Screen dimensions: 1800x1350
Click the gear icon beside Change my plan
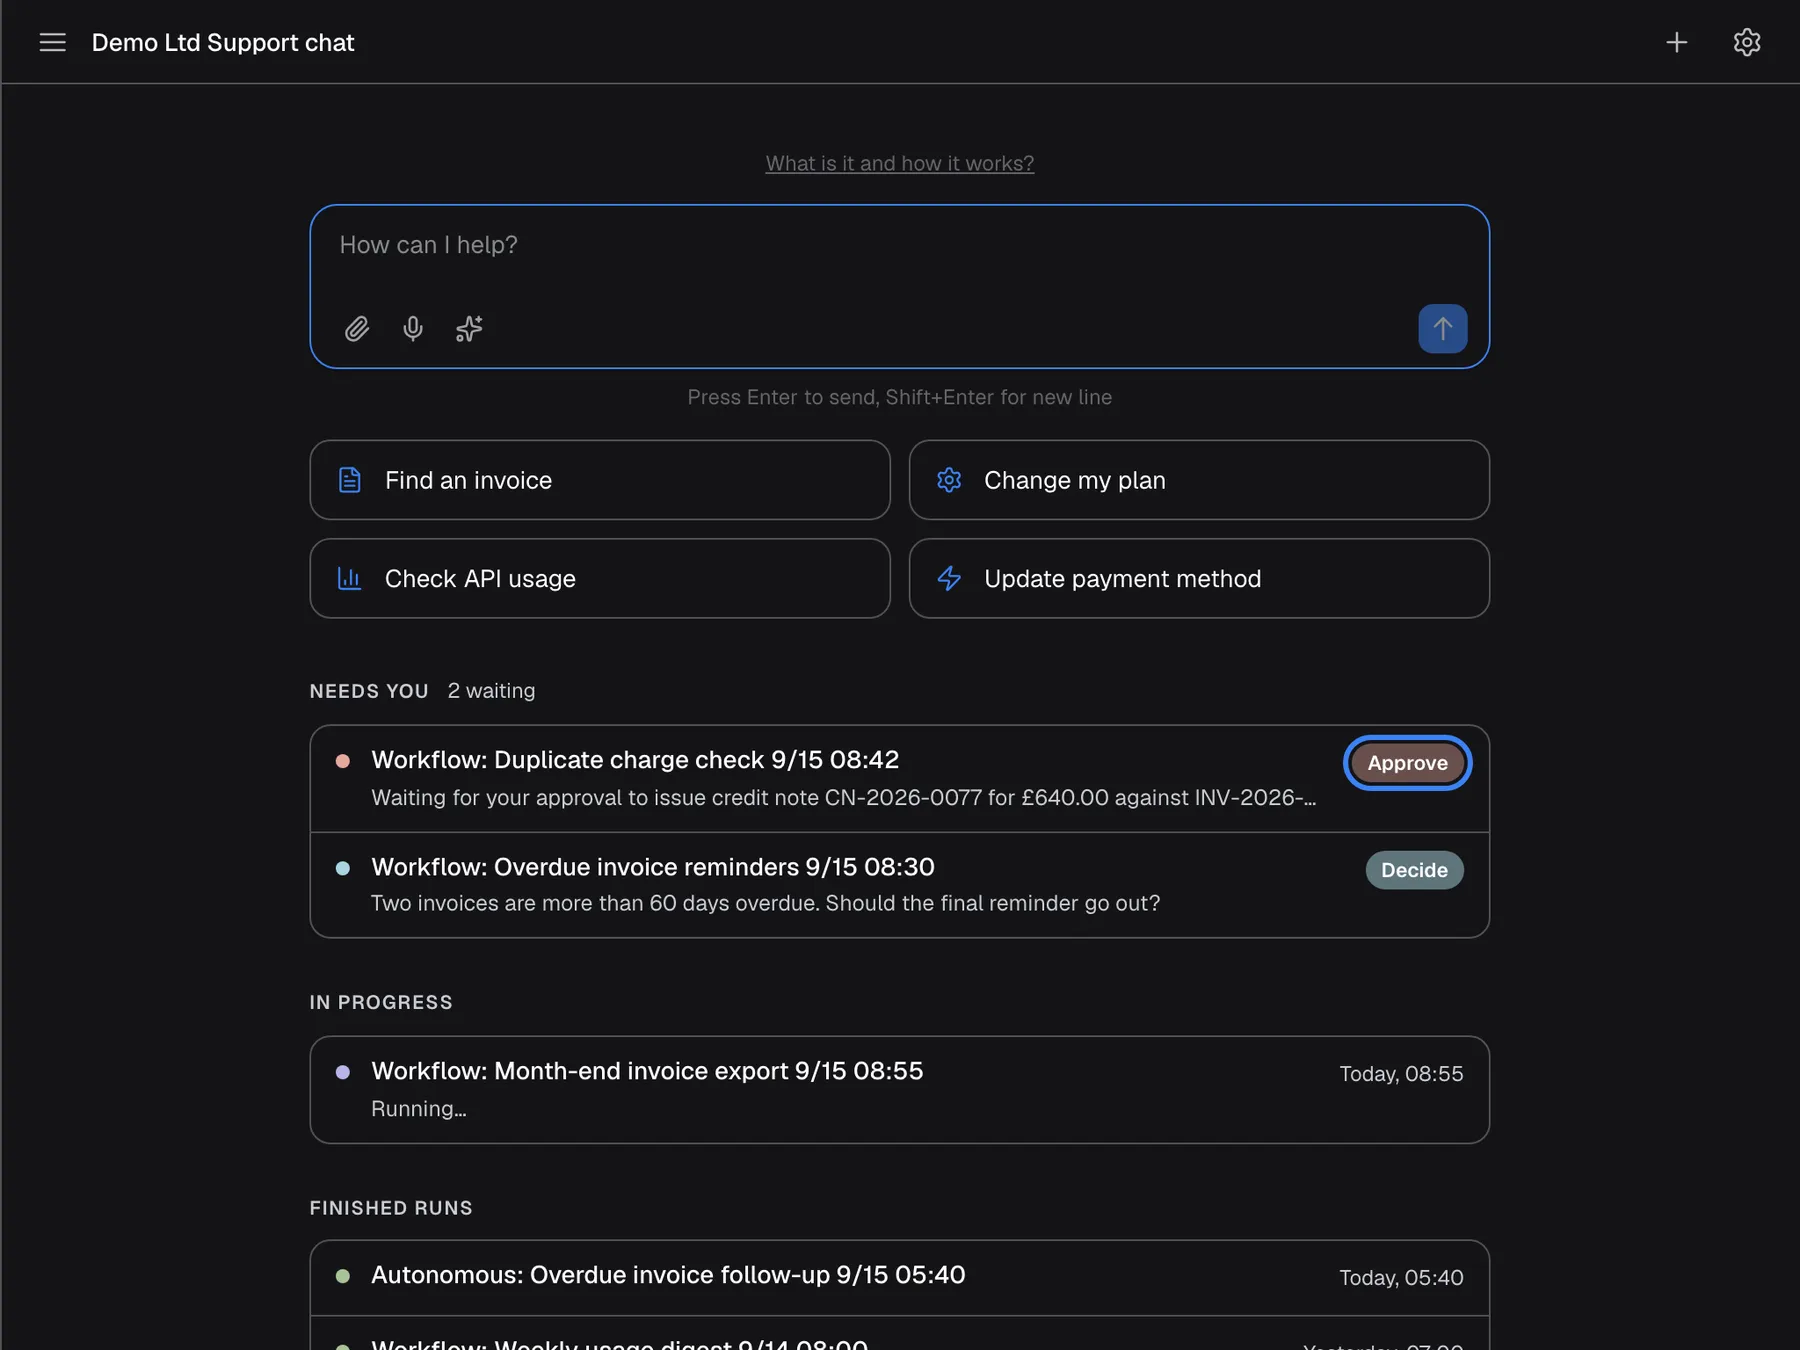pyautogui.click(x=949, y=480)
